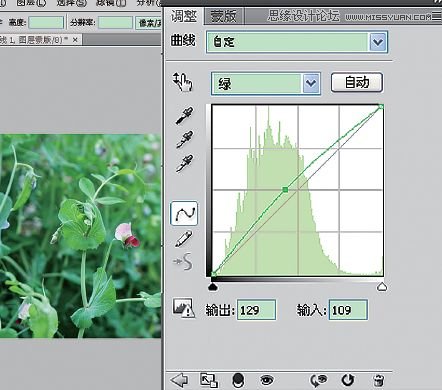Click the smooth curve values icon

[183, 261]
